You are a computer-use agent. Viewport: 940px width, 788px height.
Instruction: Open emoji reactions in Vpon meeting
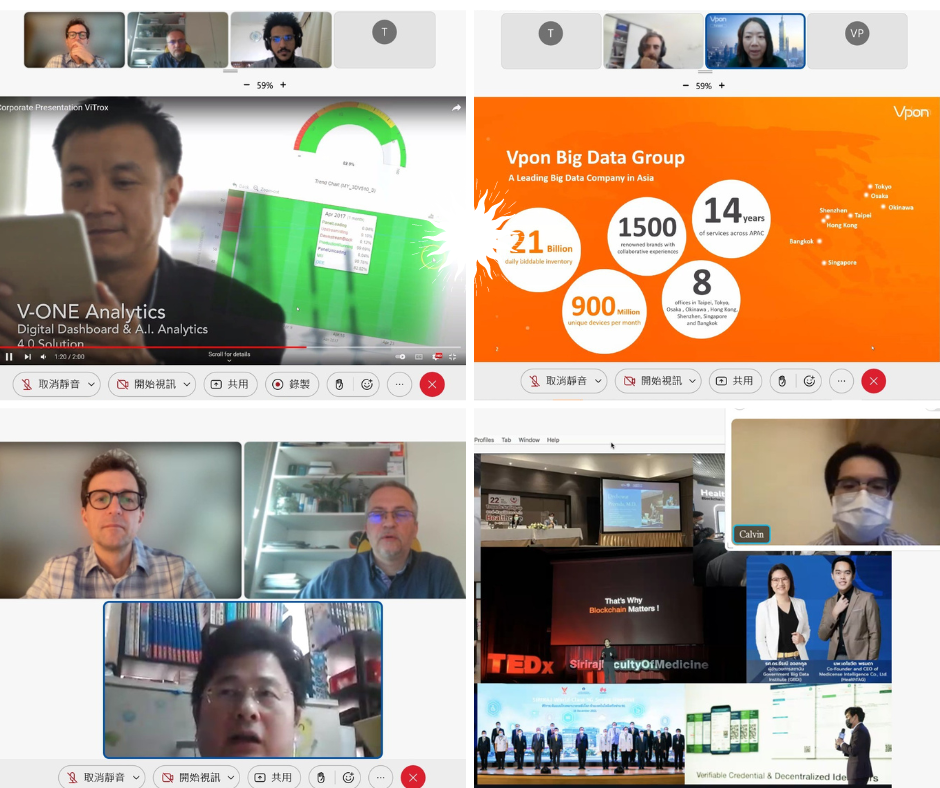[x=809, y=381]
